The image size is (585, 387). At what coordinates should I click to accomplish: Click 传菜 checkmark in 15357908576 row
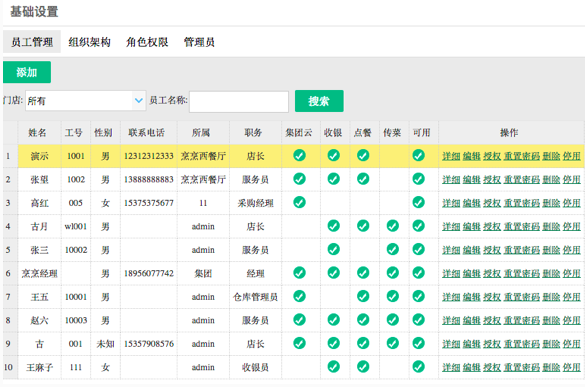(392, 343)
